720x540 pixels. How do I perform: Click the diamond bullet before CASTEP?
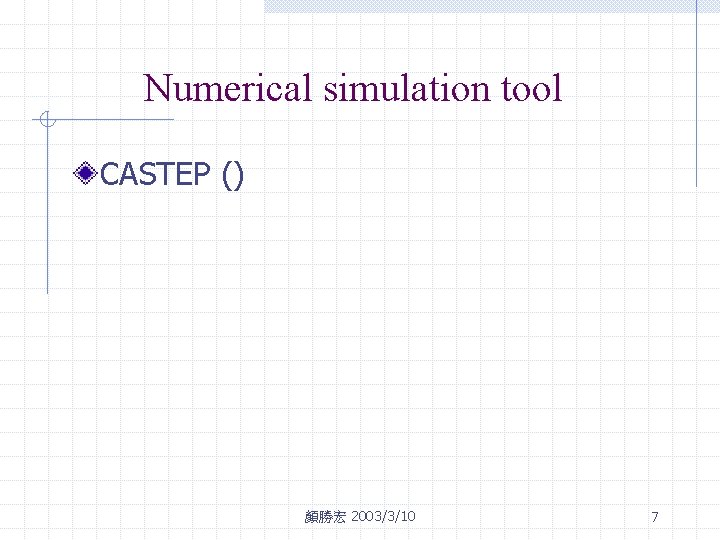pyautogui.click(x=85, y=173)
